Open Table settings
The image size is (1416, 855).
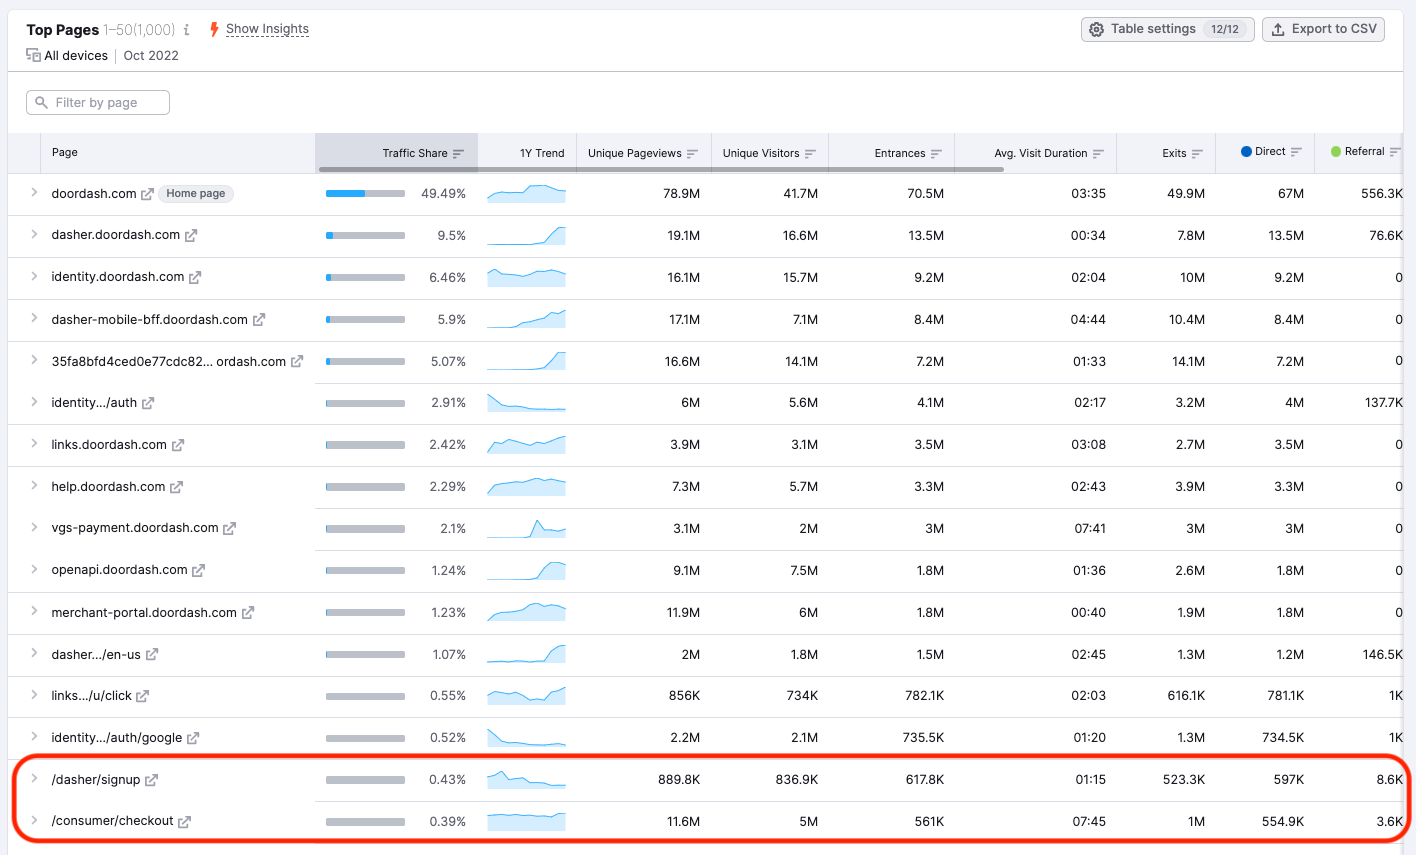[1167, 29]
